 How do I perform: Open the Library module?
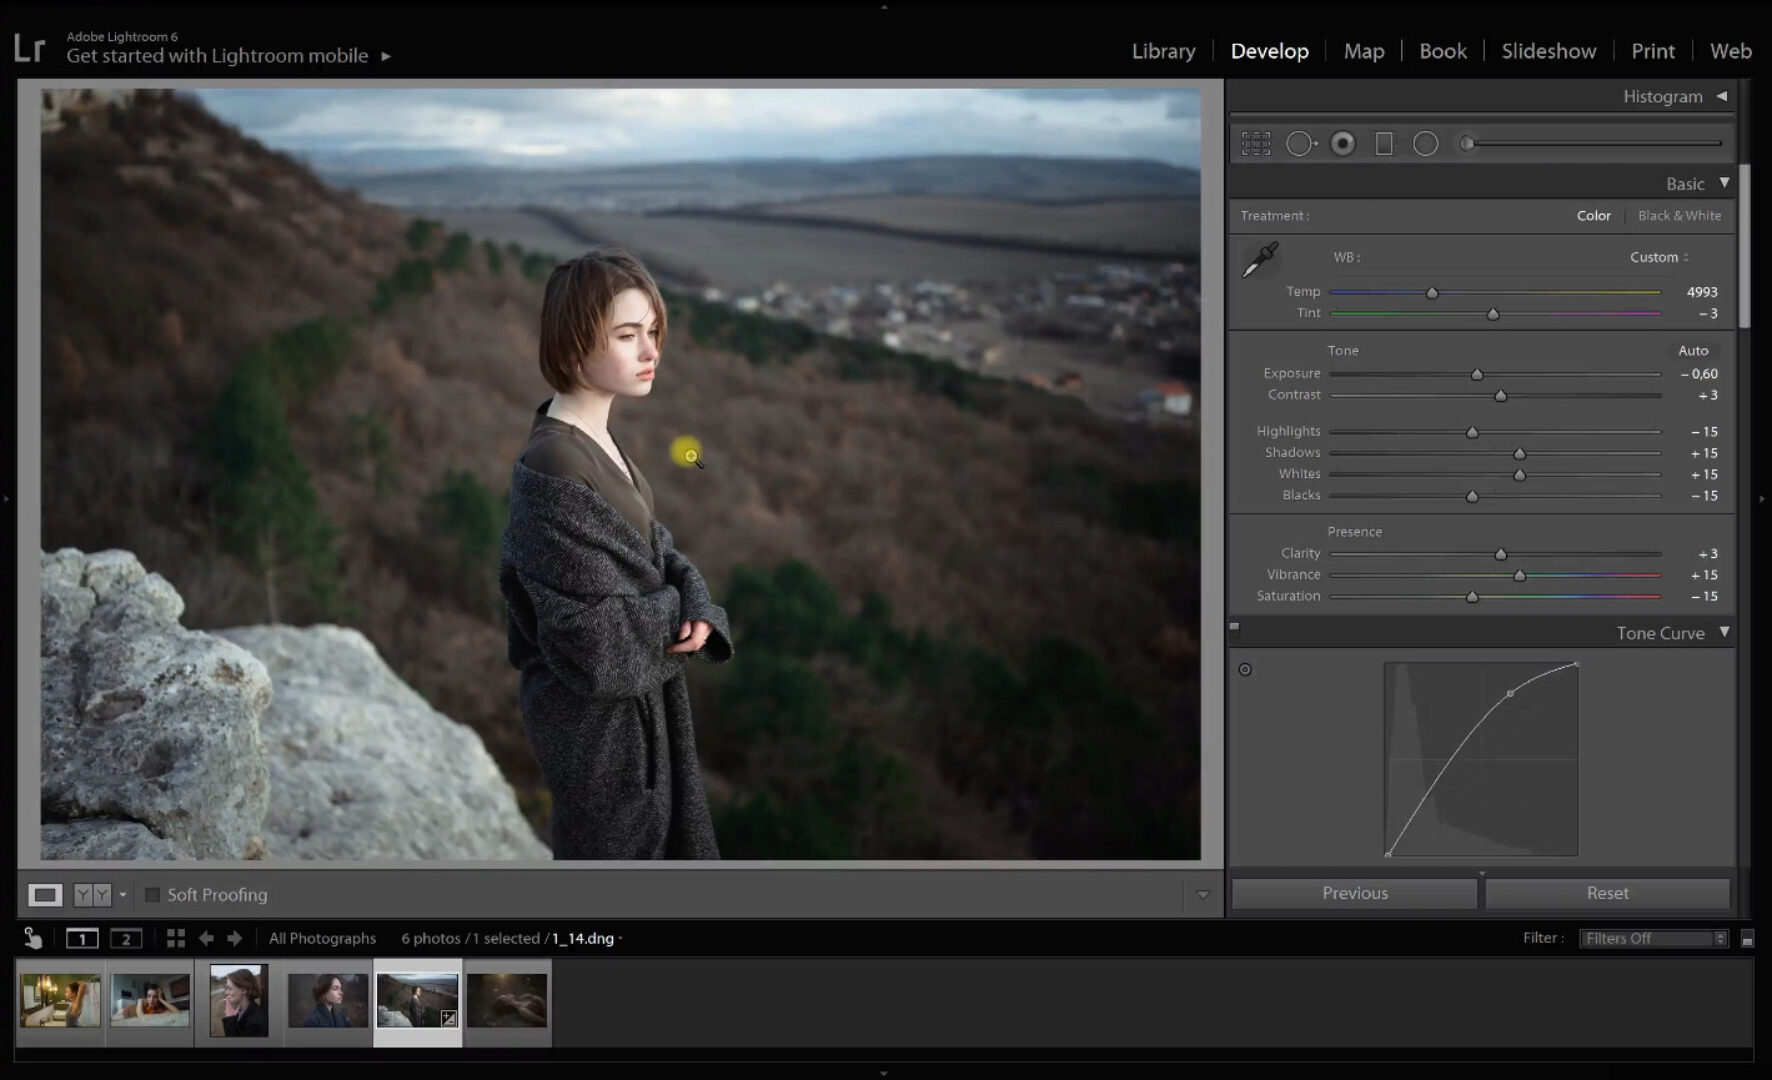pos(1163,51)
